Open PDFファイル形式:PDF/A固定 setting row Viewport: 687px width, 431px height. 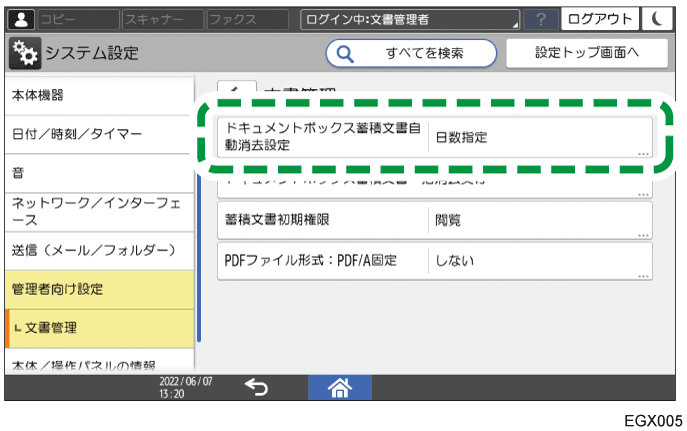click(x=435, y=261)
